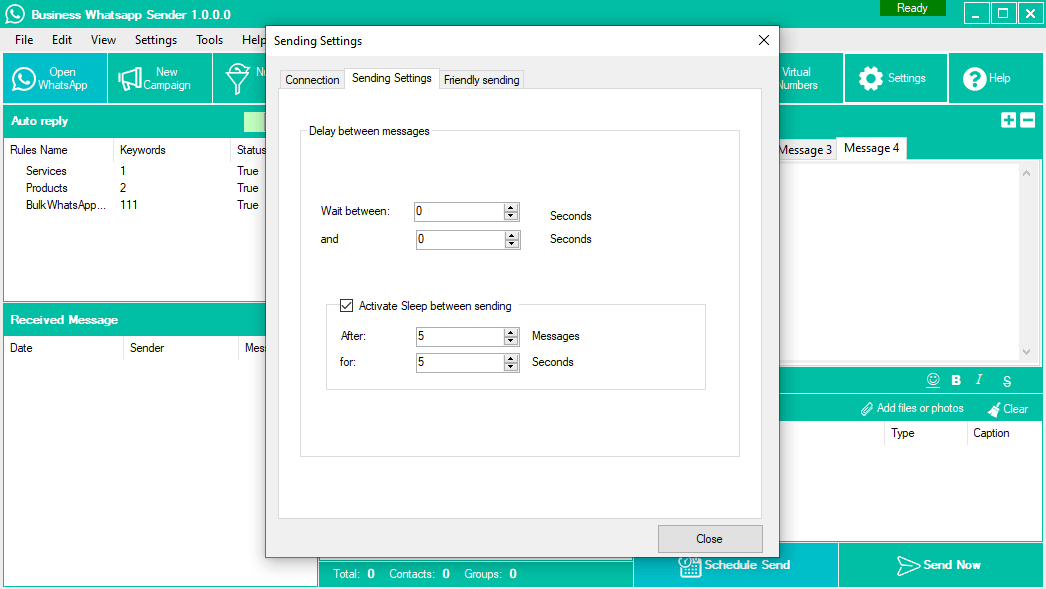1046x589 pixels.
Task: Clear the attachments list with broom icon
Action: pyautogui.click(x=1008, y=409)
